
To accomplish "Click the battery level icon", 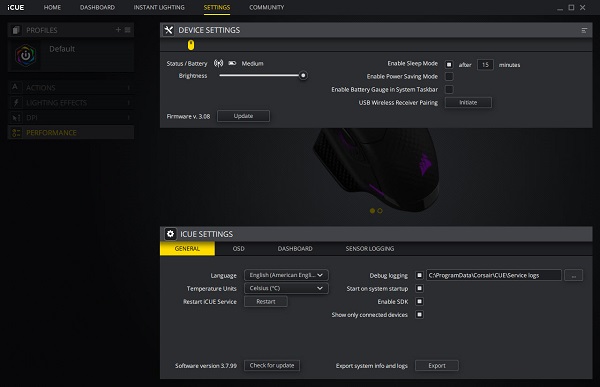I will pos(232,63).
